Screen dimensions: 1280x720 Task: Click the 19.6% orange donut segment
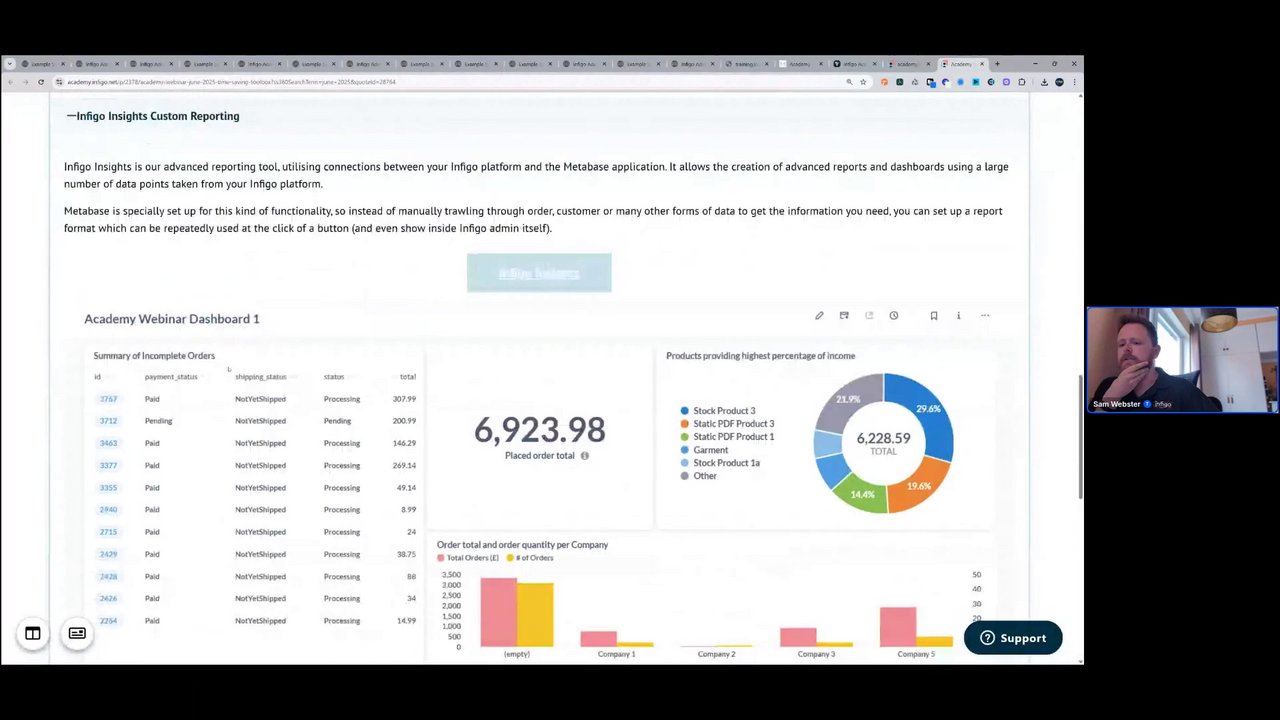tap(917, 487)
